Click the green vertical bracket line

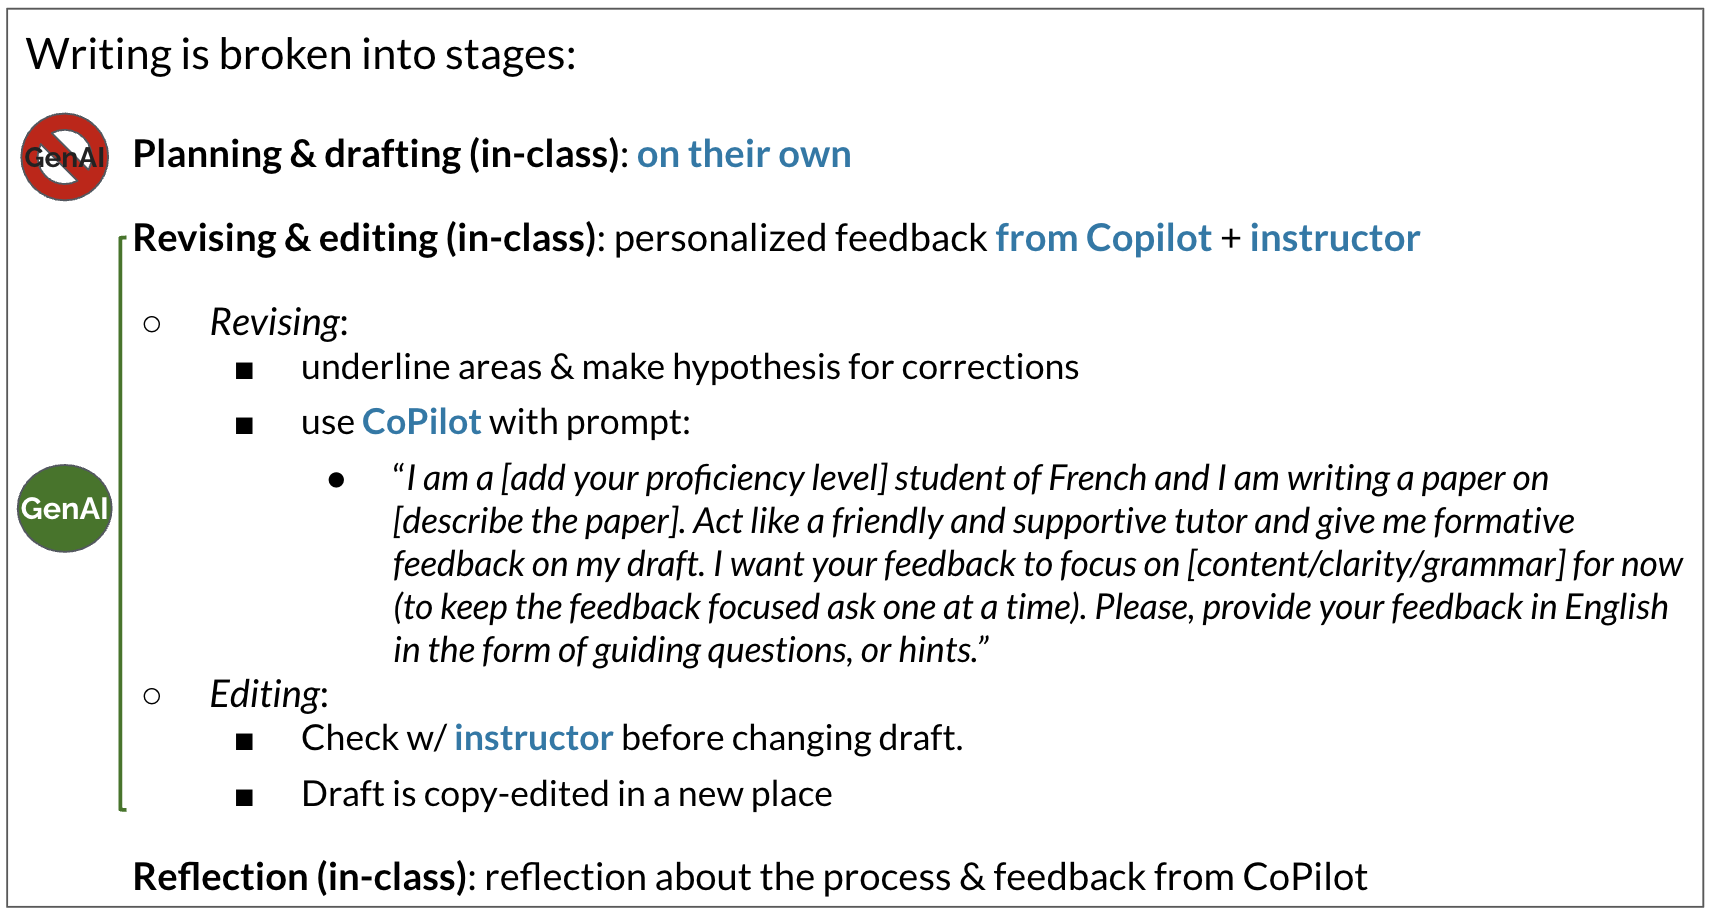click(121, 520)
